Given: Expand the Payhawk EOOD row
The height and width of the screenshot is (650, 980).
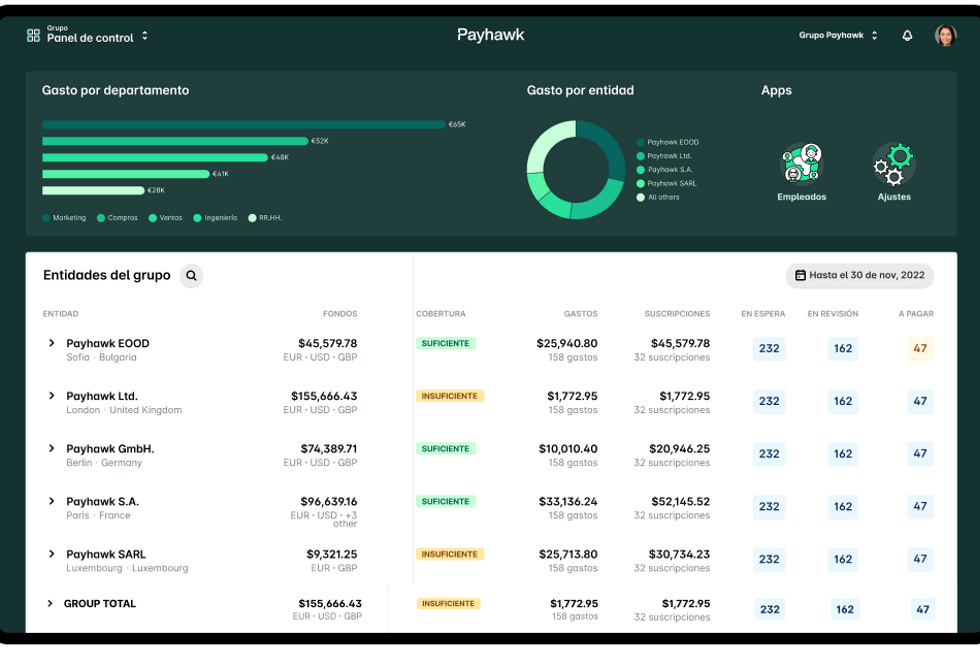Looking at the screenshot, I should click(52, 343).
